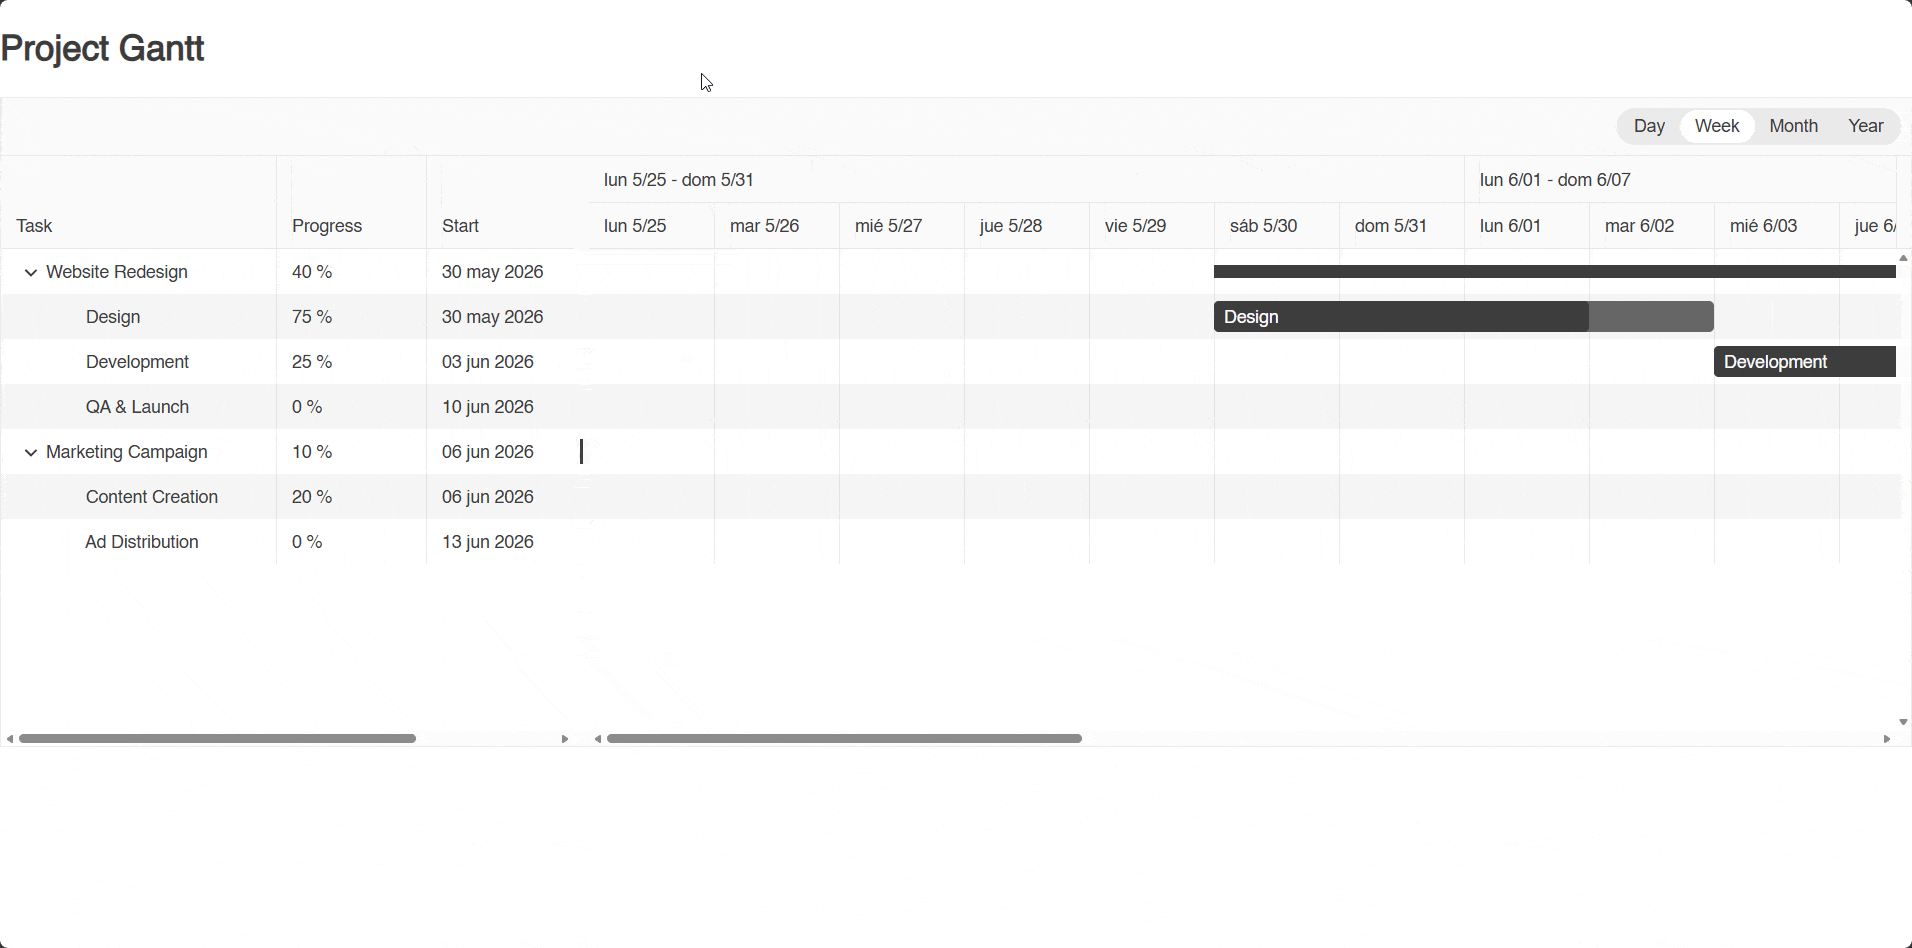The height and width of the screenshot is (948, 1912).
Task: Click the sáb 5/30 day header
Action: [x=1277, y=226]
